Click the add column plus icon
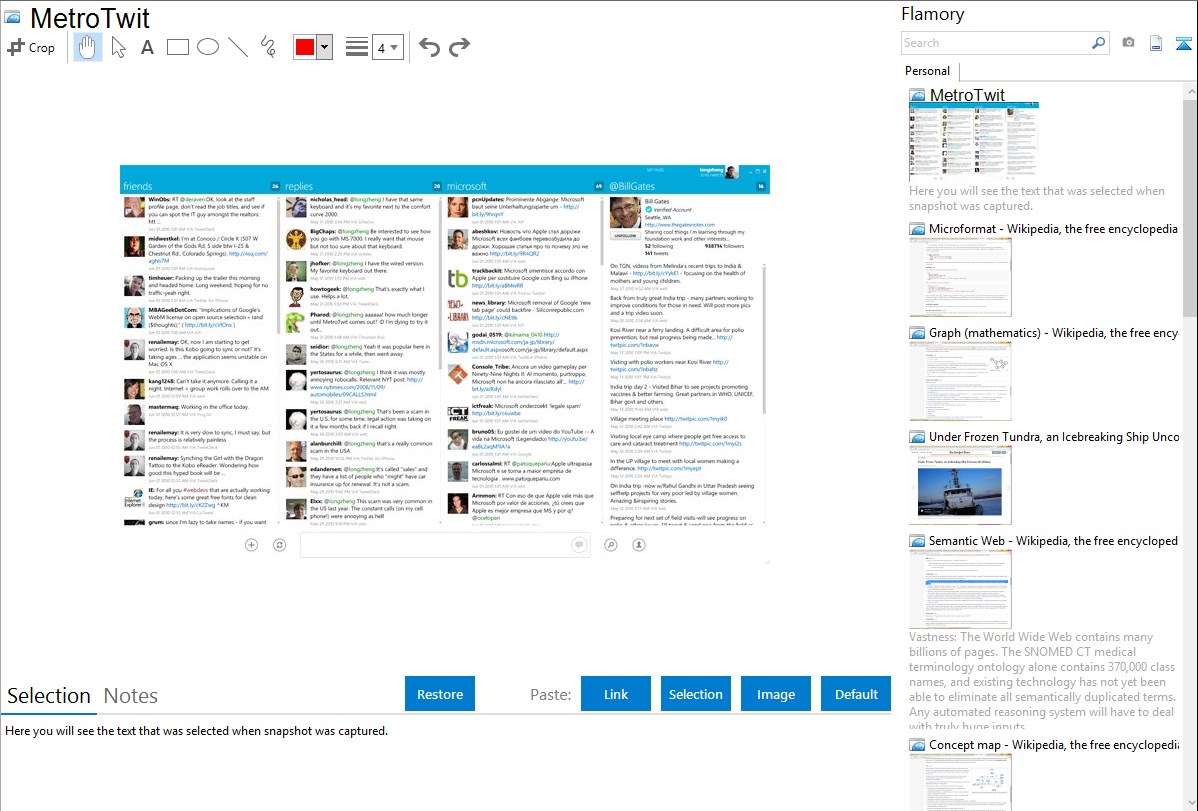This screenshot has height=811, width=1198. (251, 545)
